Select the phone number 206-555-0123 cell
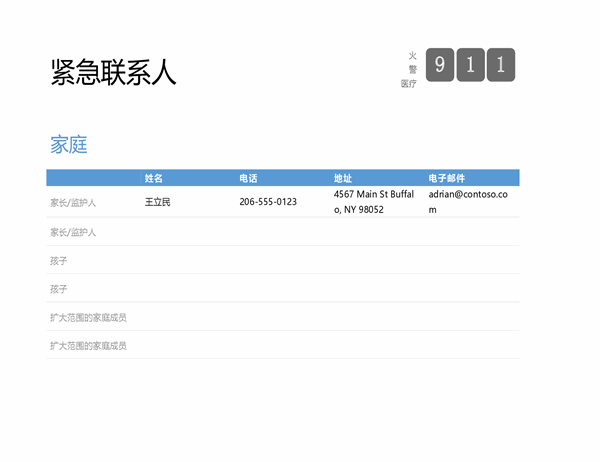The image size is (600, 462). point(268,202)
